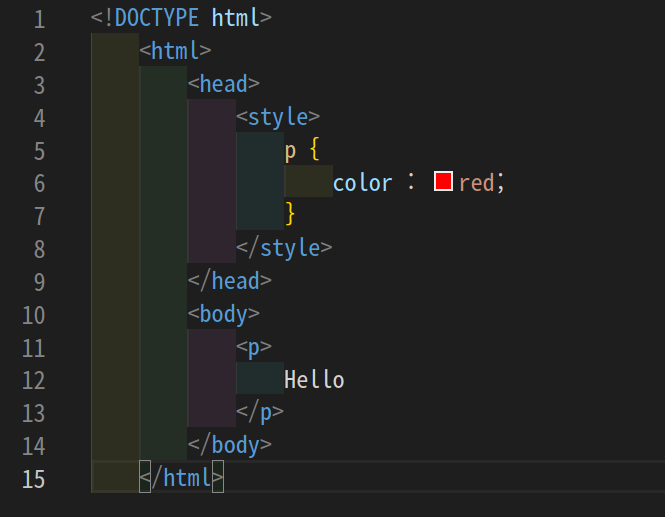Click the closing </style> tag
The image size is (665, 517).
tap(284, 248)
